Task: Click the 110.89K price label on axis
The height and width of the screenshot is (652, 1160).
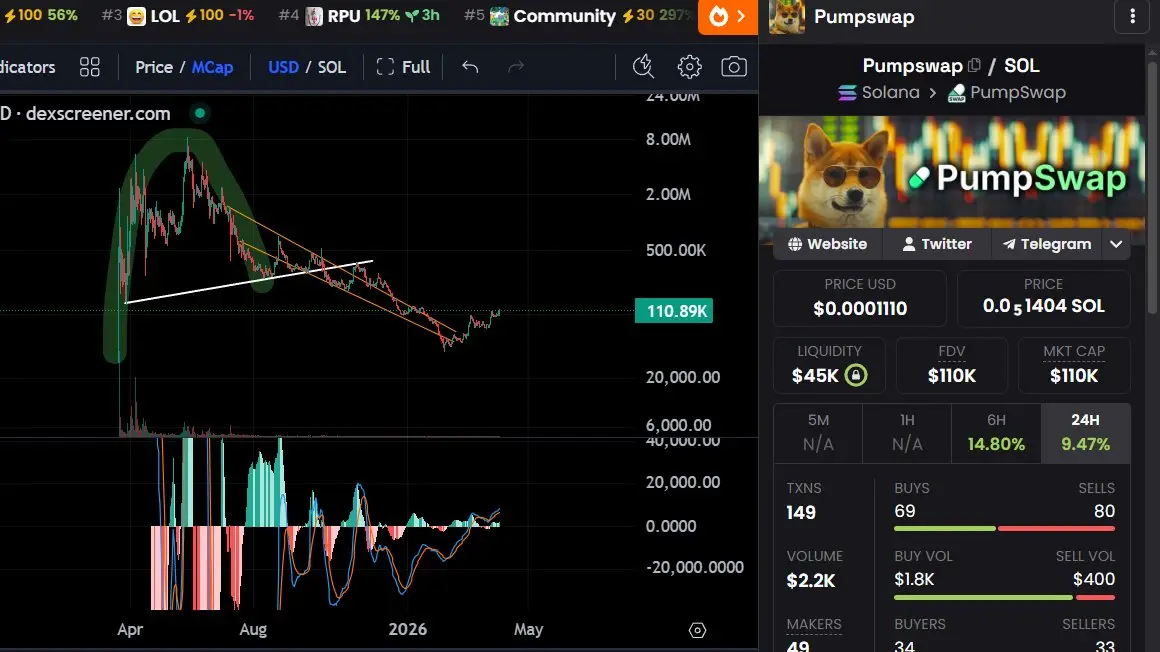Action: 674,311
